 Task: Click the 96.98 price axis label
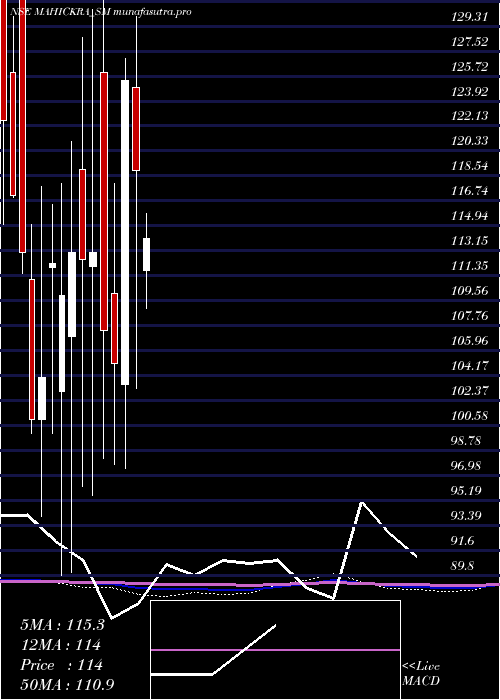point(466,466)
